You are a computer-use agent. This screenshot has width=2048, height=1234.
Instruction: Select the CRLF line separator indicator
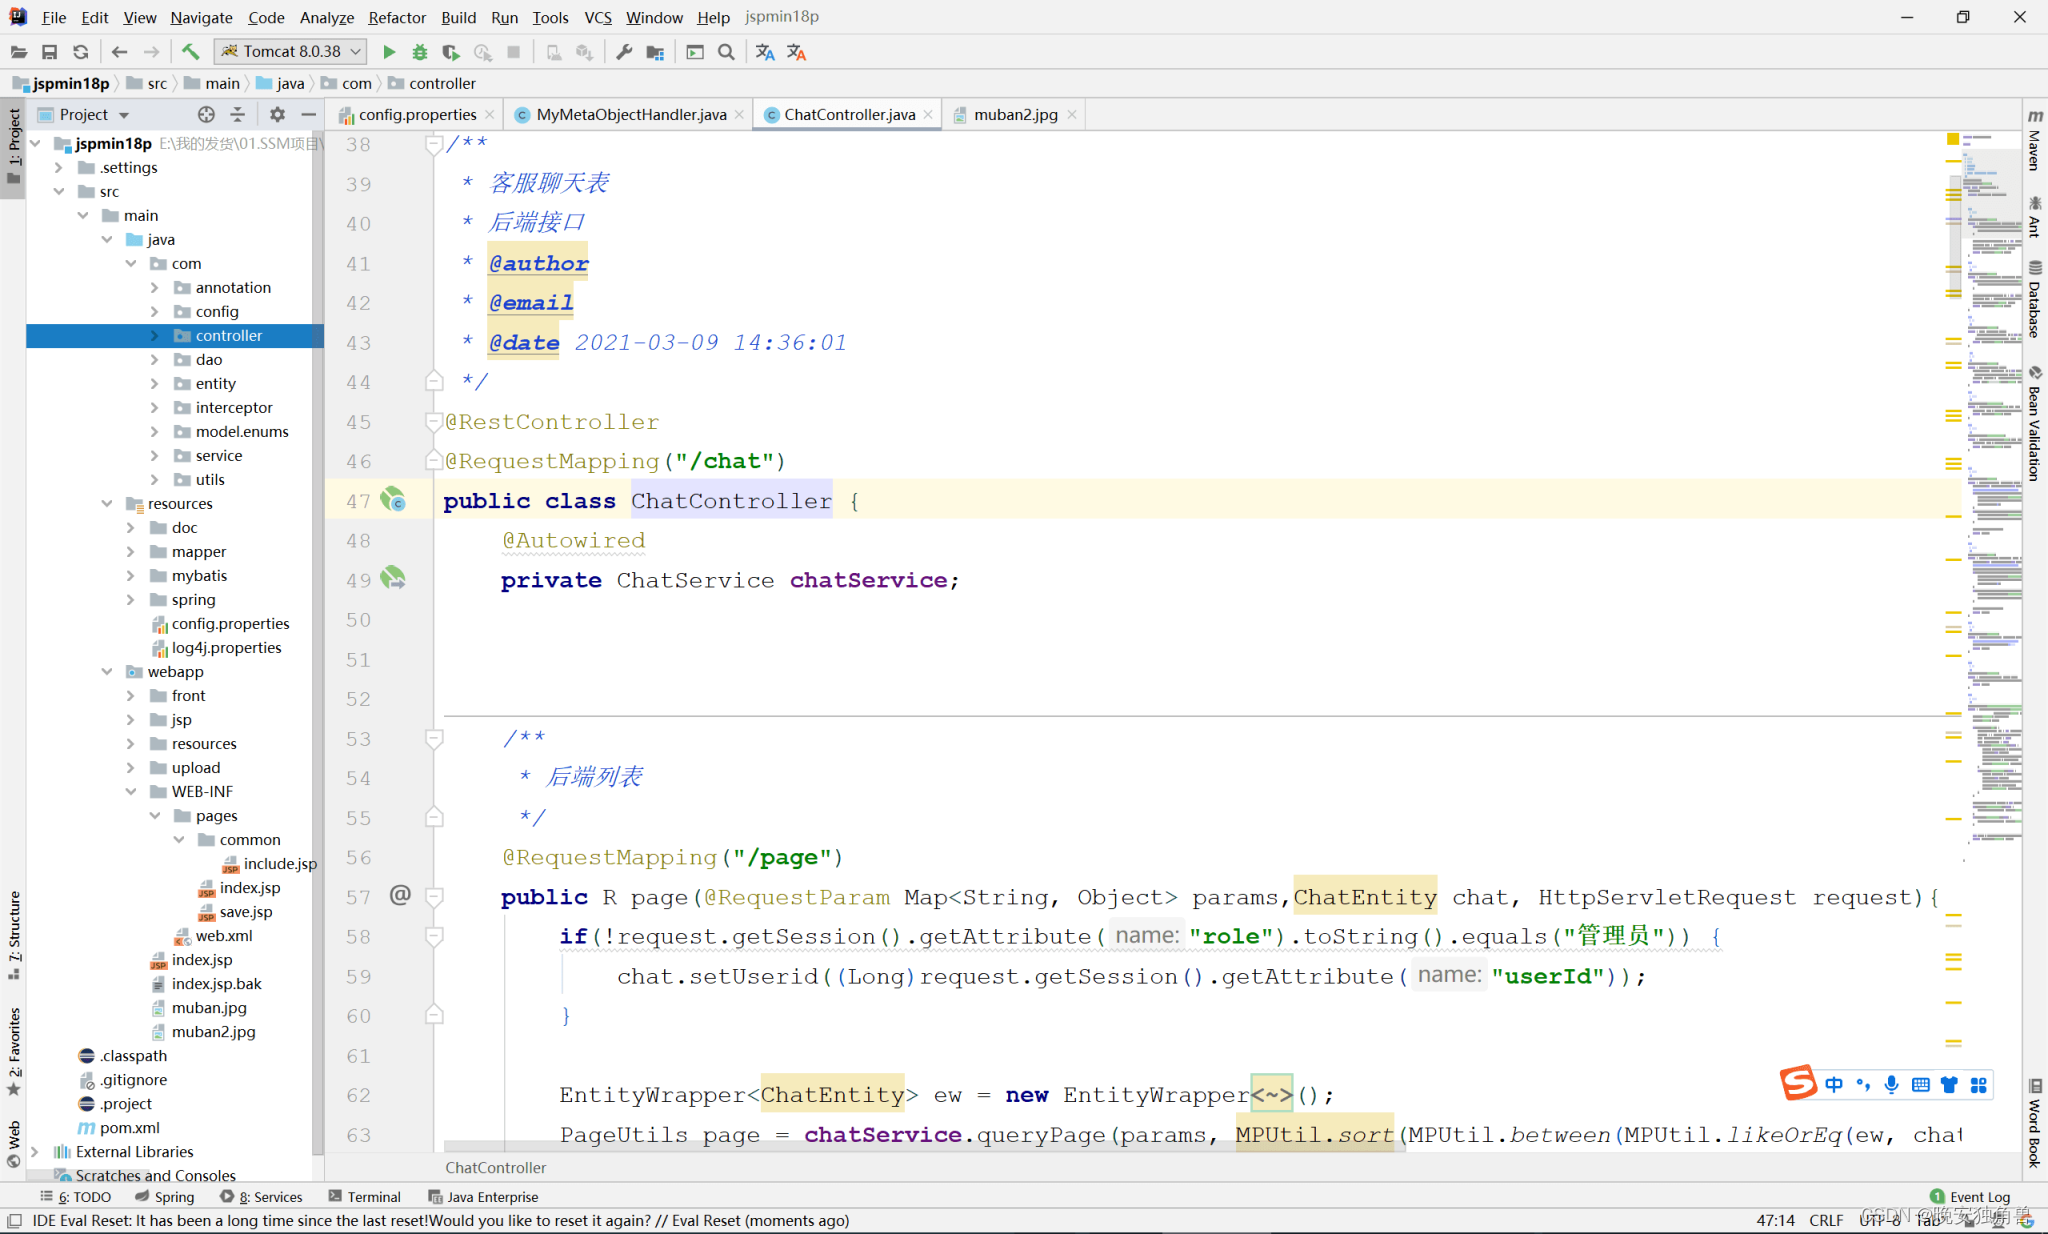pos(1825,1219)
